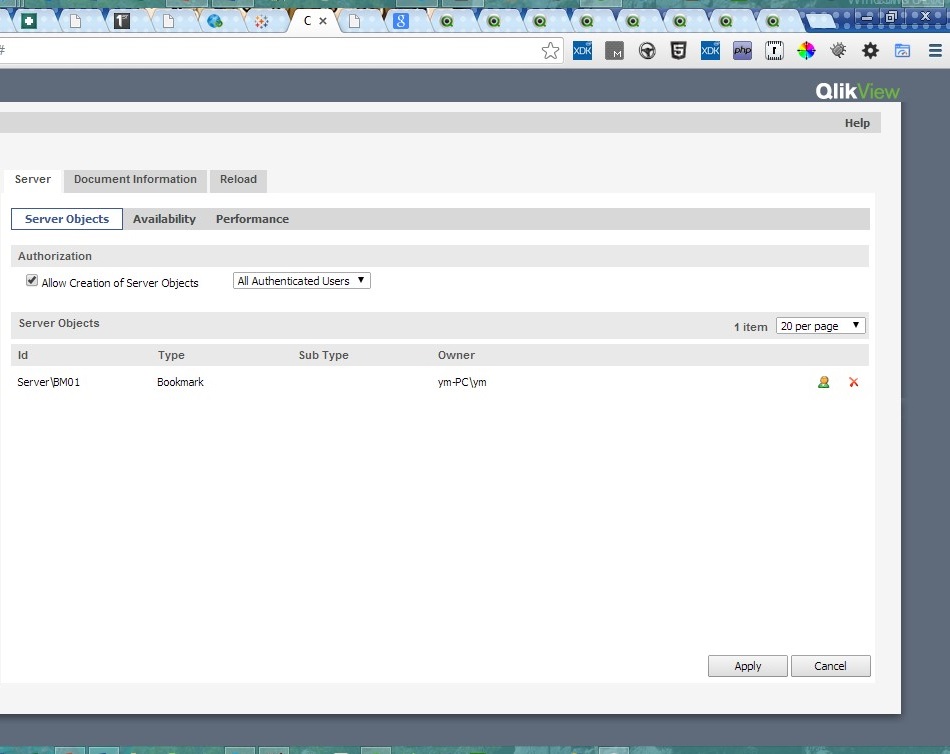950x754 pixels.
Task: Select the Server Objects sub-tab
Action: 67,219
